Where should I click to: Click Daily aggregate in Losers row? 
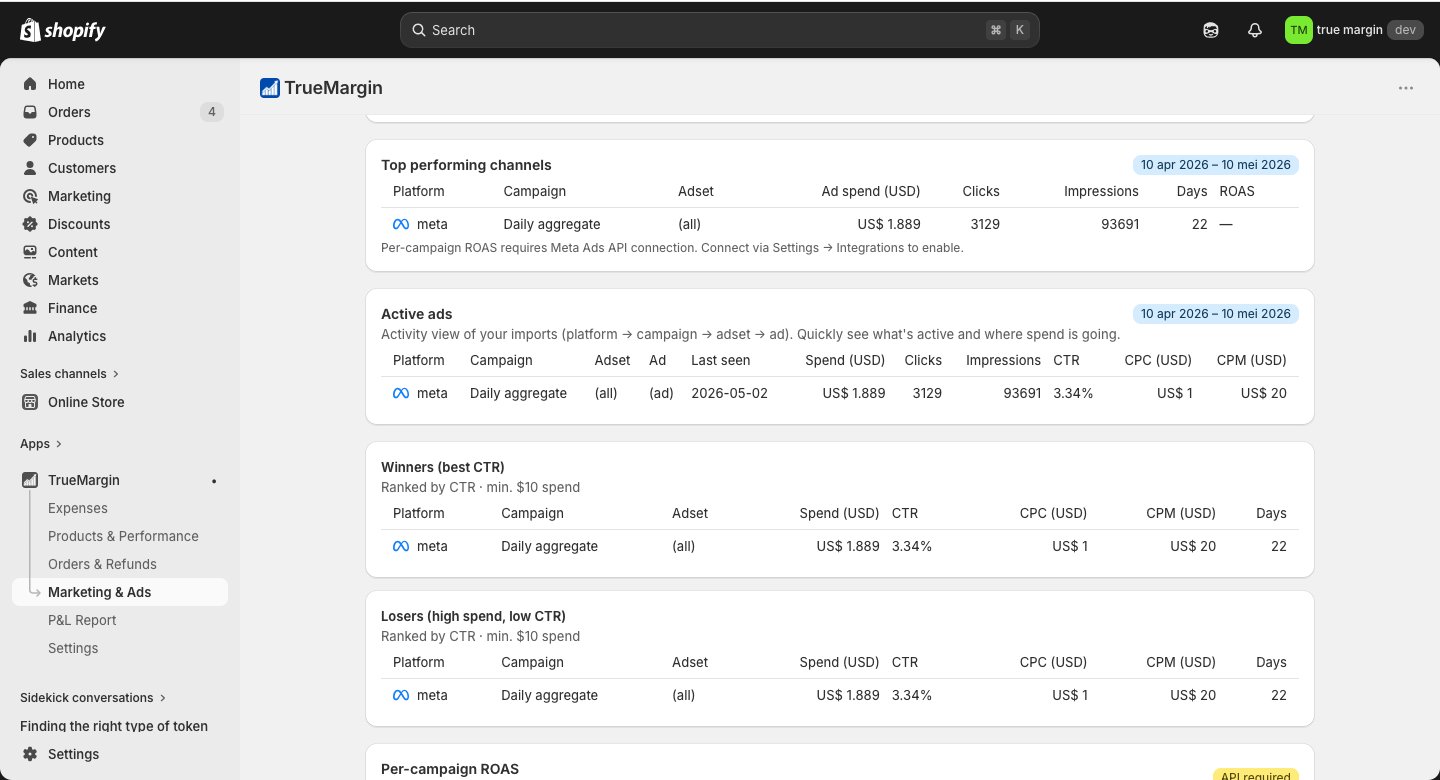[x=550, y=695]
